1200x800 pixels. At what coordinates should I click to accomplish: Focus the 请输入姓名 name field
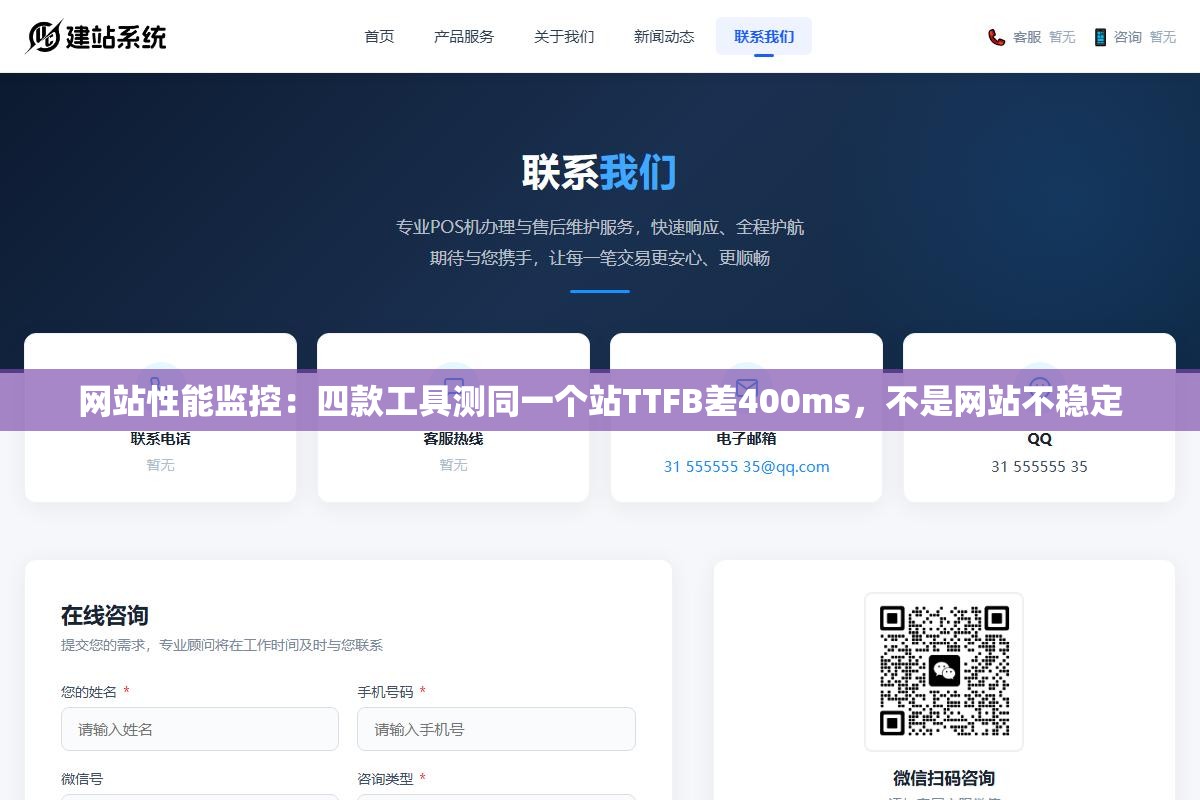coord(200,729)
